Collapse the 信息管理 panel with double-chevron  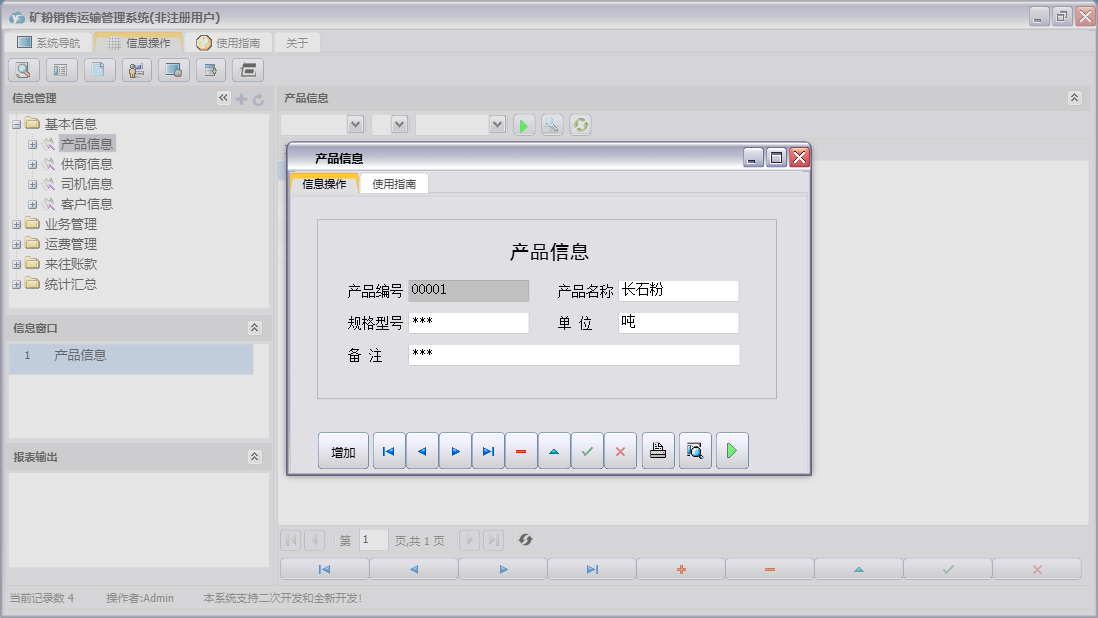[x=223, y=98]
